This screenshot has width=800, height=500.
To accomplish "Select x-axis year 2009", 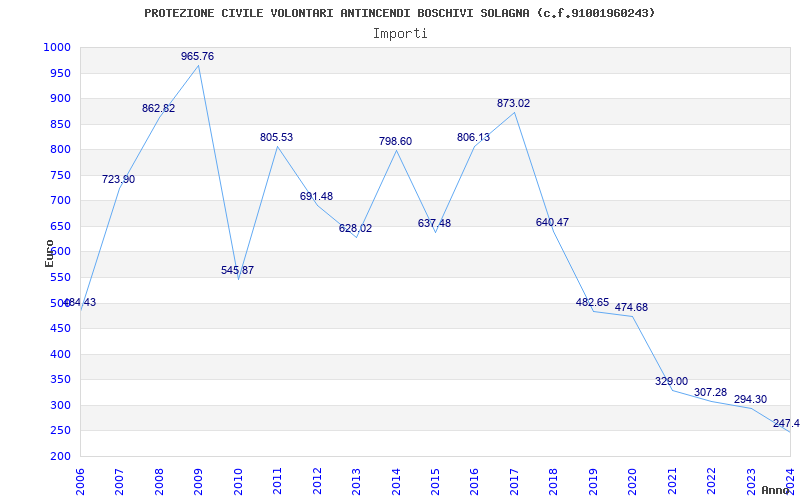I will point(198,480).
